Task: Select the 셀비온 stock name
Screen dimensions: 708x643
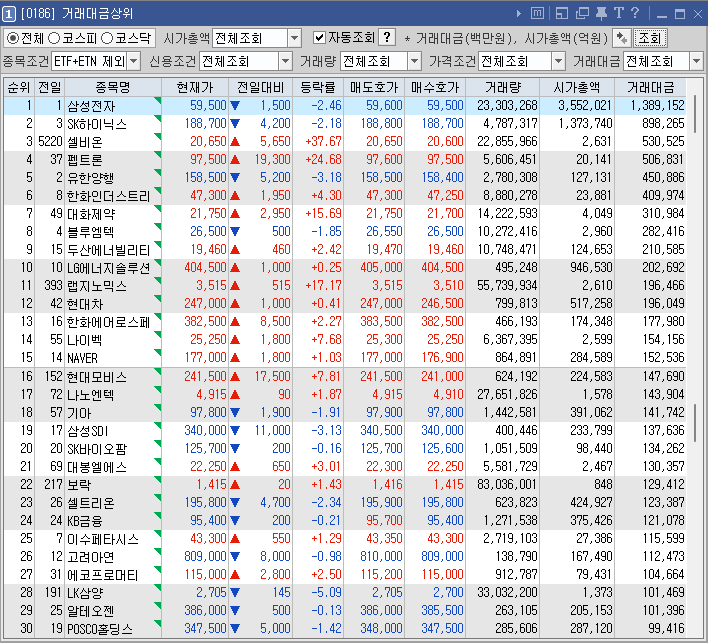Action: tap(85, 142)
